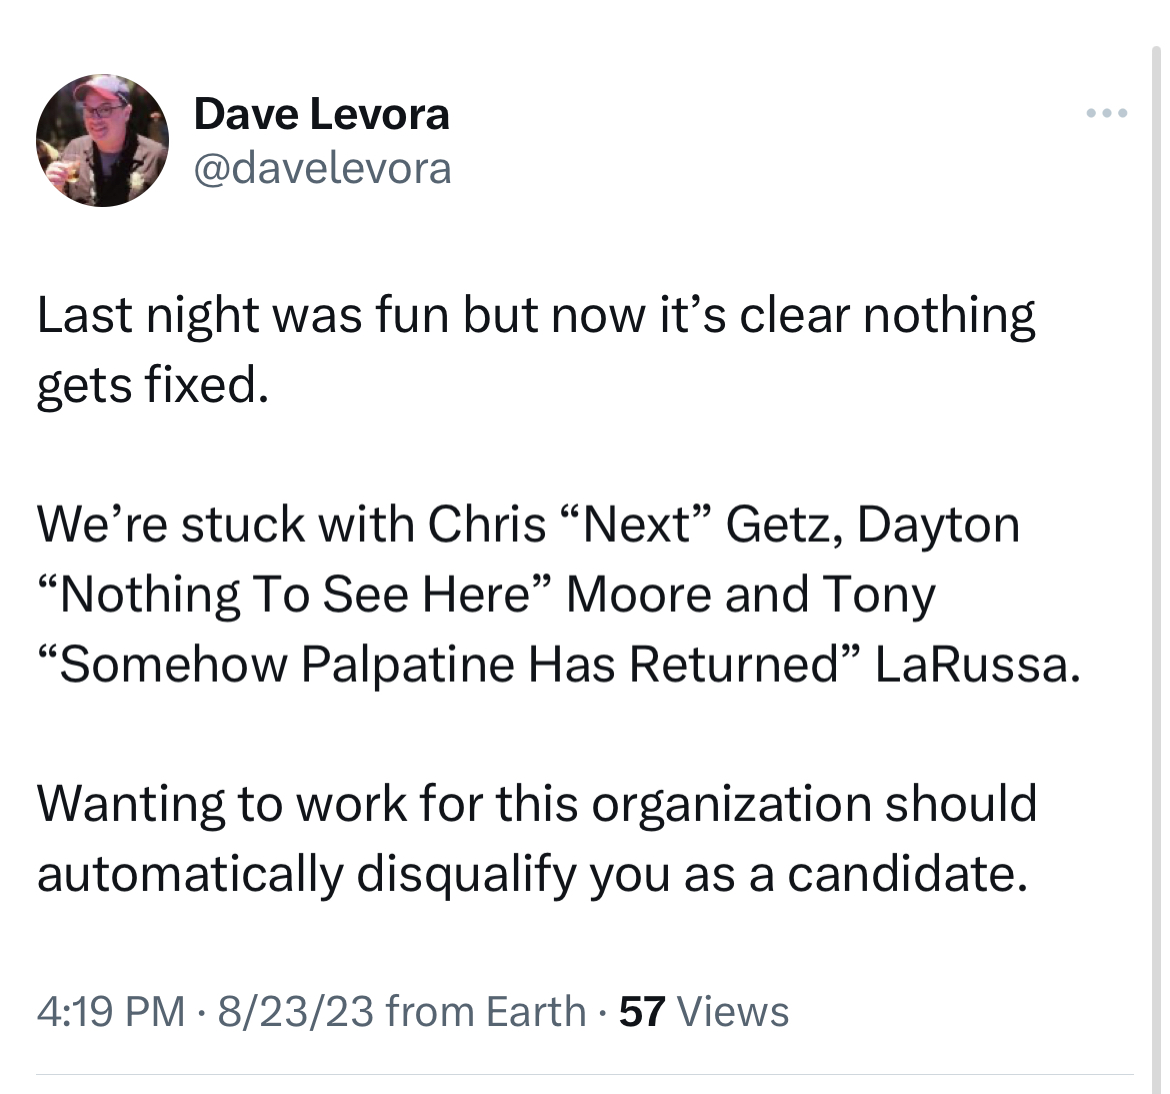Image resolution: width=1170 pixels, height=1094 pixels.
Task: Visit the @davelevora handle
Action: (322, 169)
